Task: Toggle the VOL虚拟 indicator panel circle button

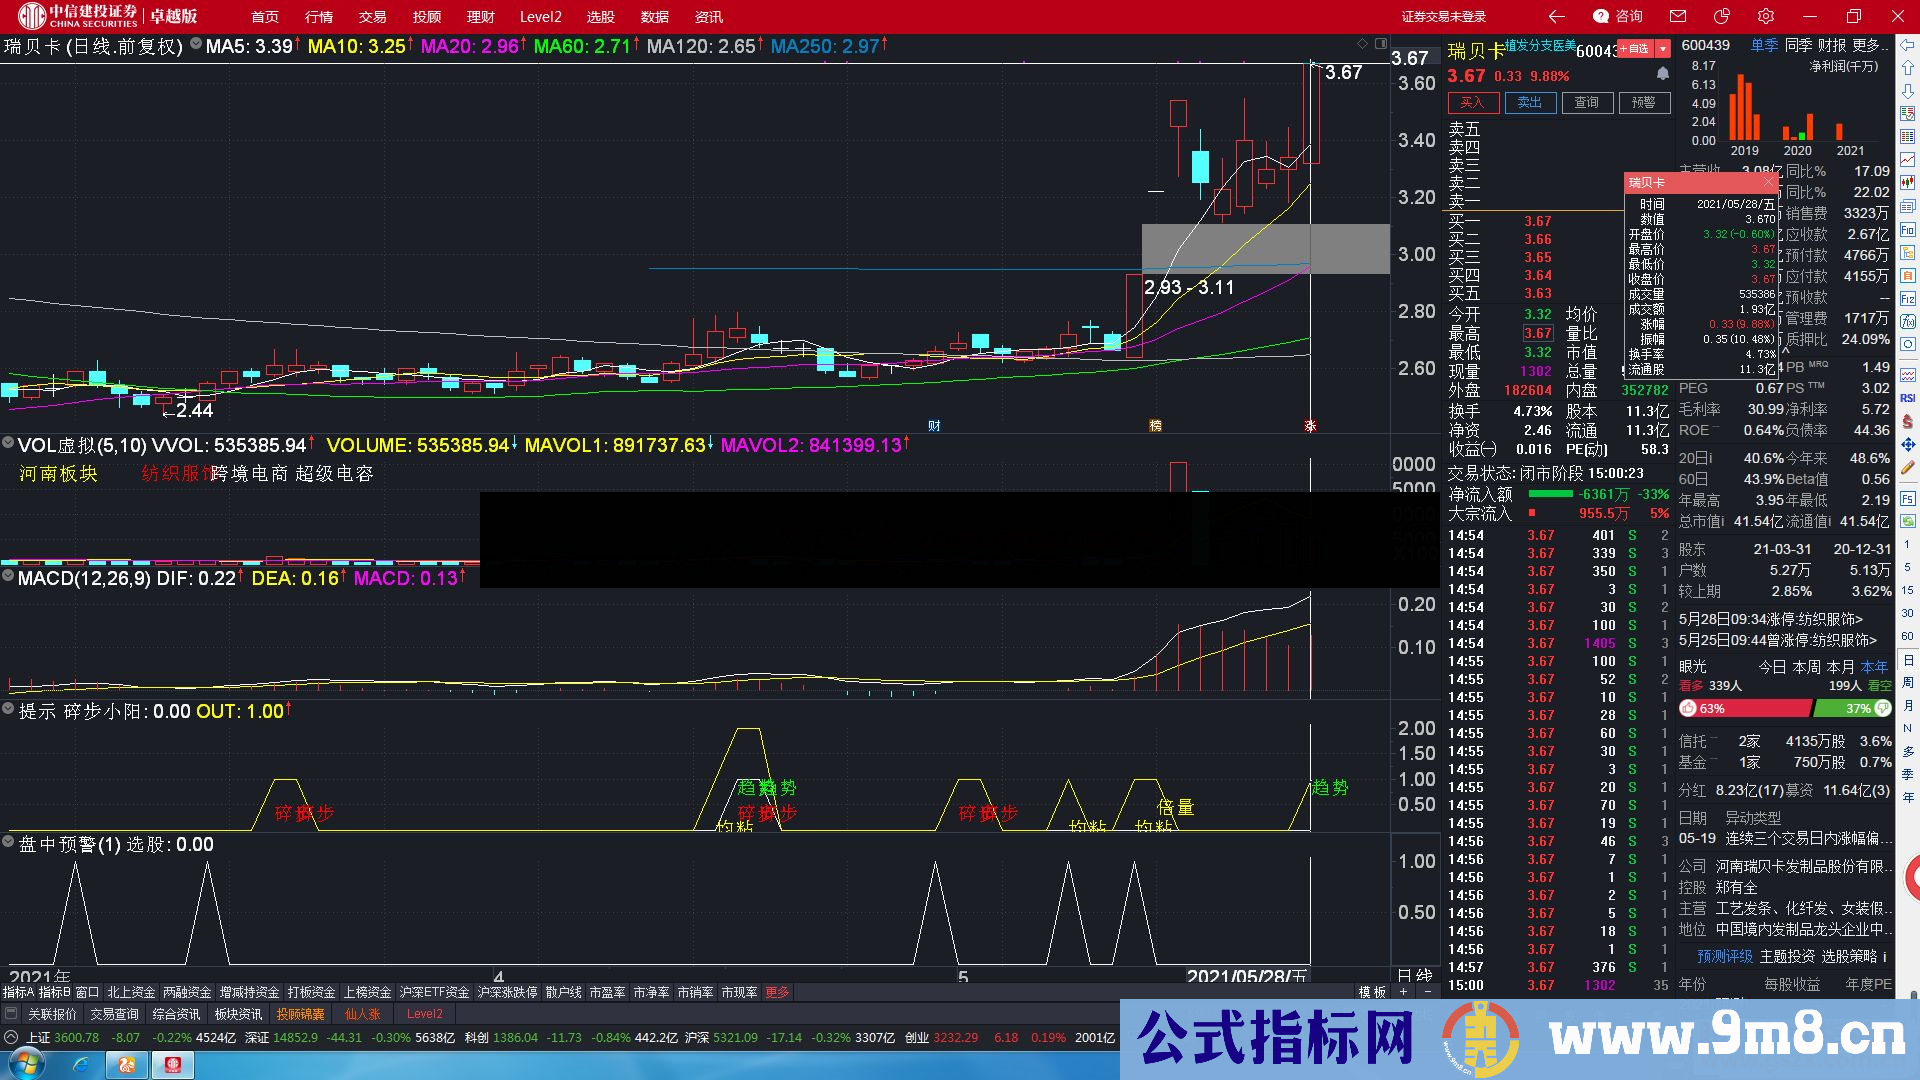Action: coord(8,444)
